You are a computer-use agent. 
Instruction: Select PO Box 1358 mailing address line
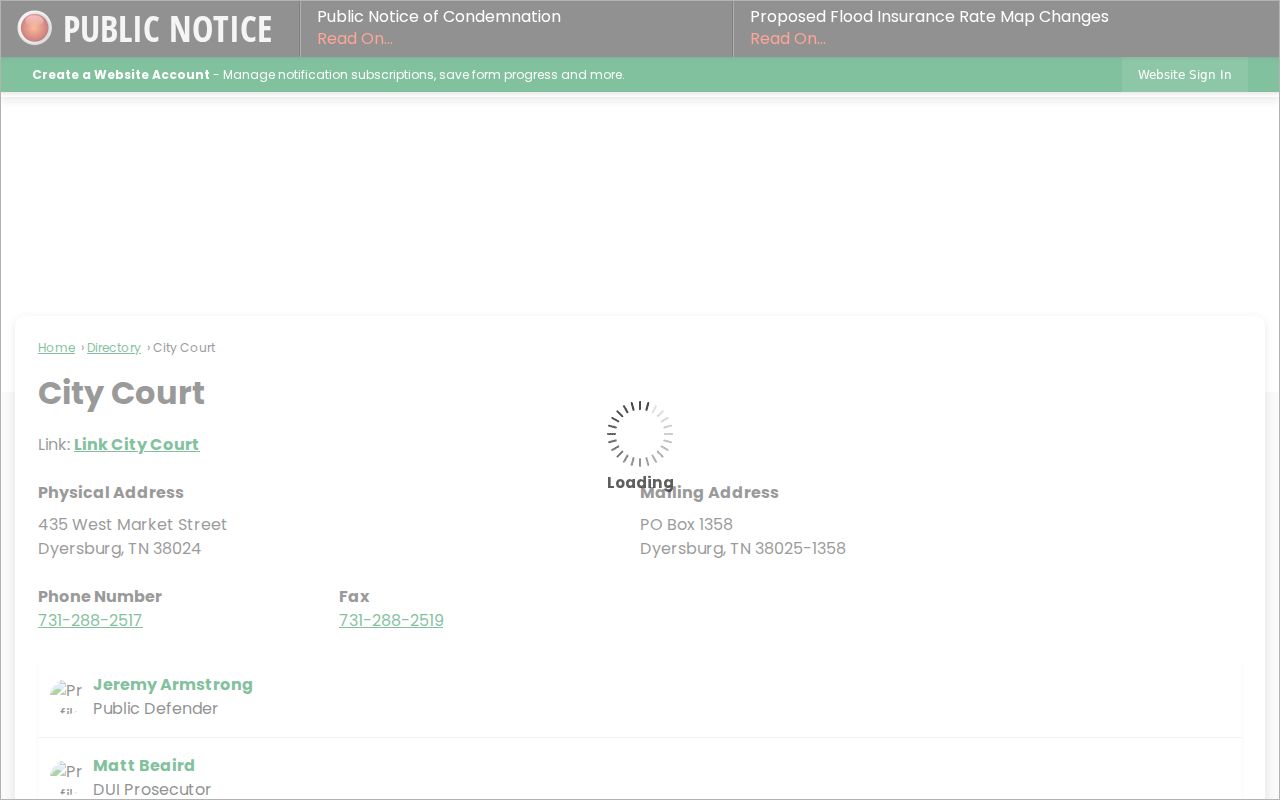click(x=687, y=525)
